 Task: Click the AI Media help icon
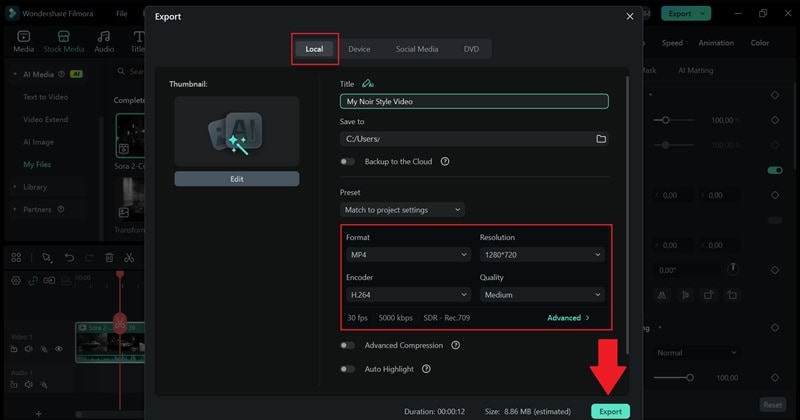[61, 74]
